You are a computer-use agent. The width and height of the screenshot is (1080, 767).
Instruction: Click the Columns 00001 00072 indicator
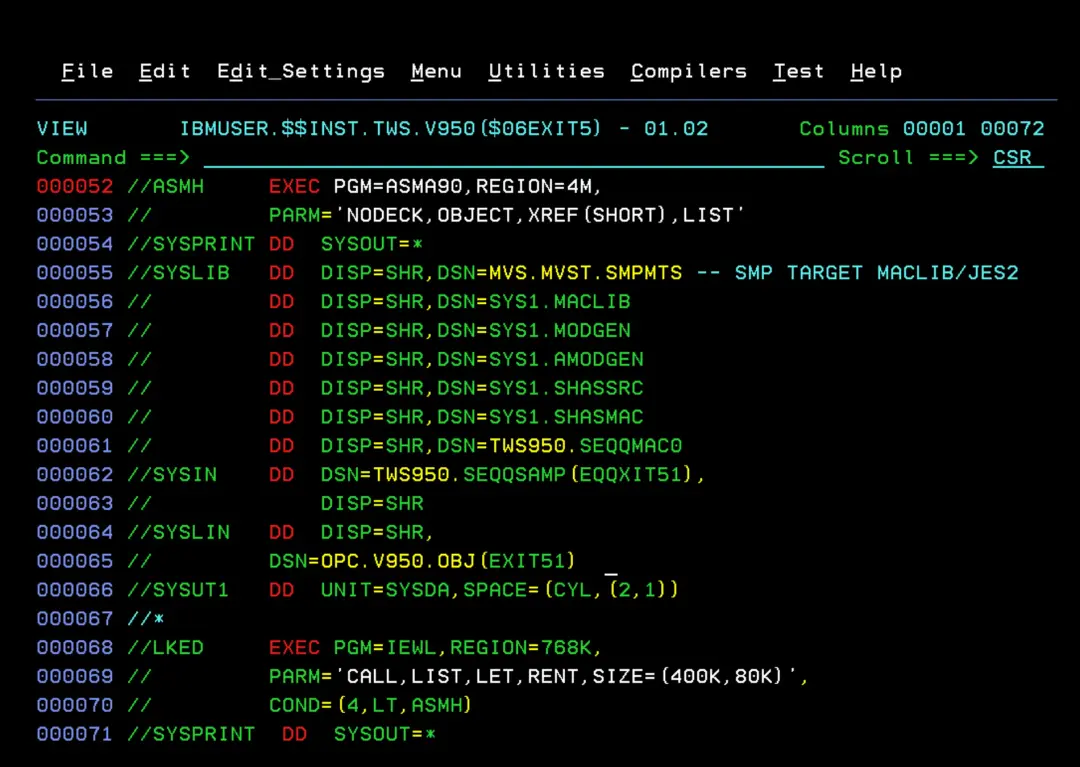pos(922,129)
